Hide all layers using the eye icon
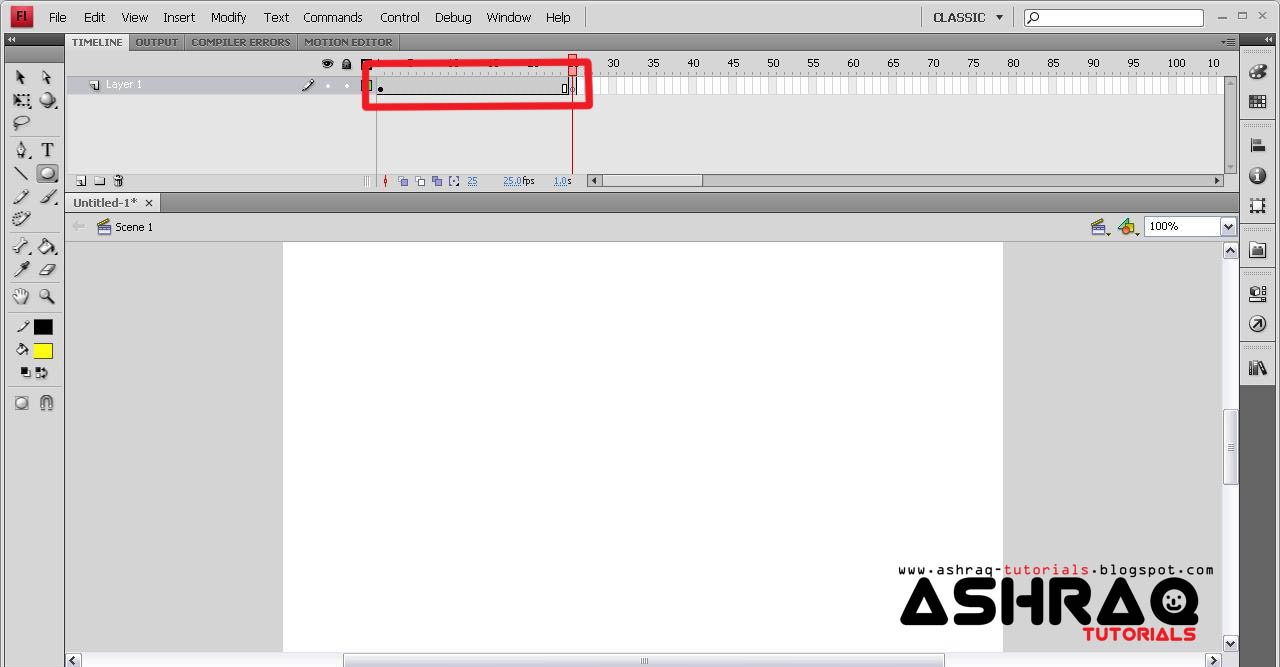Image resolution: width=1280 pixels, height=667 pixels. pos(327,63)
